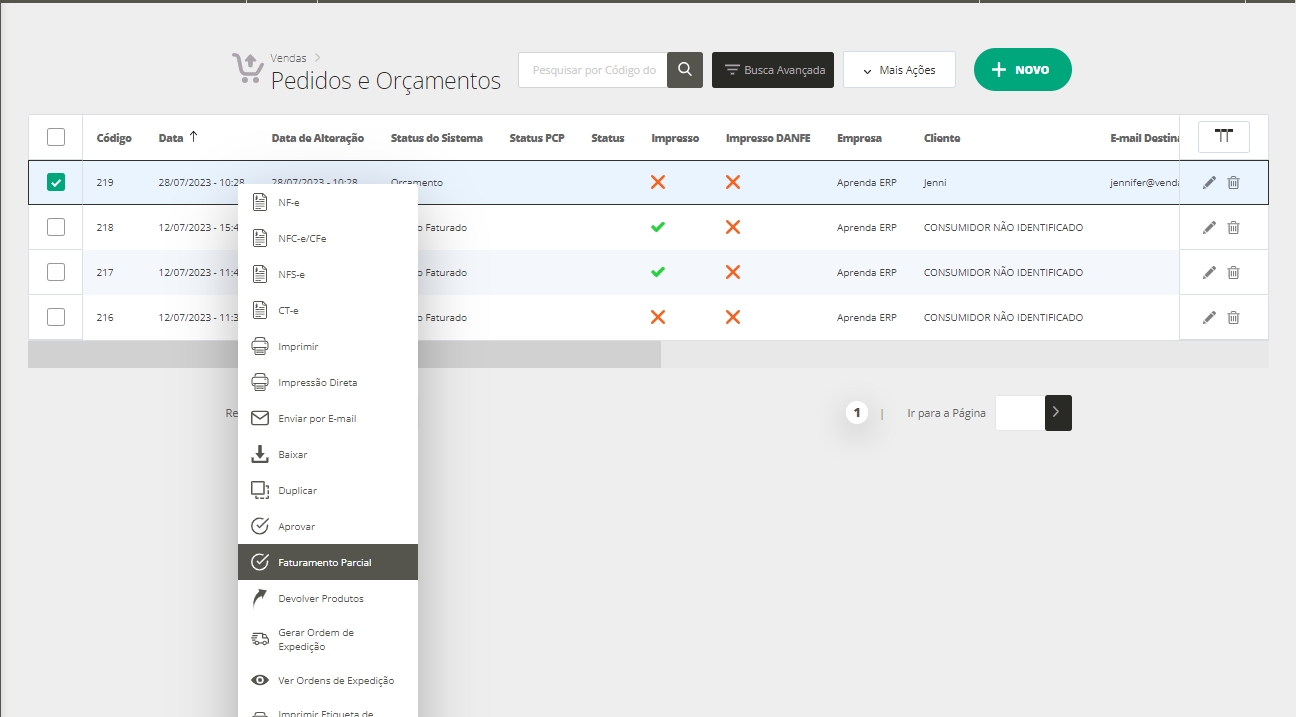Delete order 218 using trash icon
The image size is (1296, 717).
coord(1233,227)
